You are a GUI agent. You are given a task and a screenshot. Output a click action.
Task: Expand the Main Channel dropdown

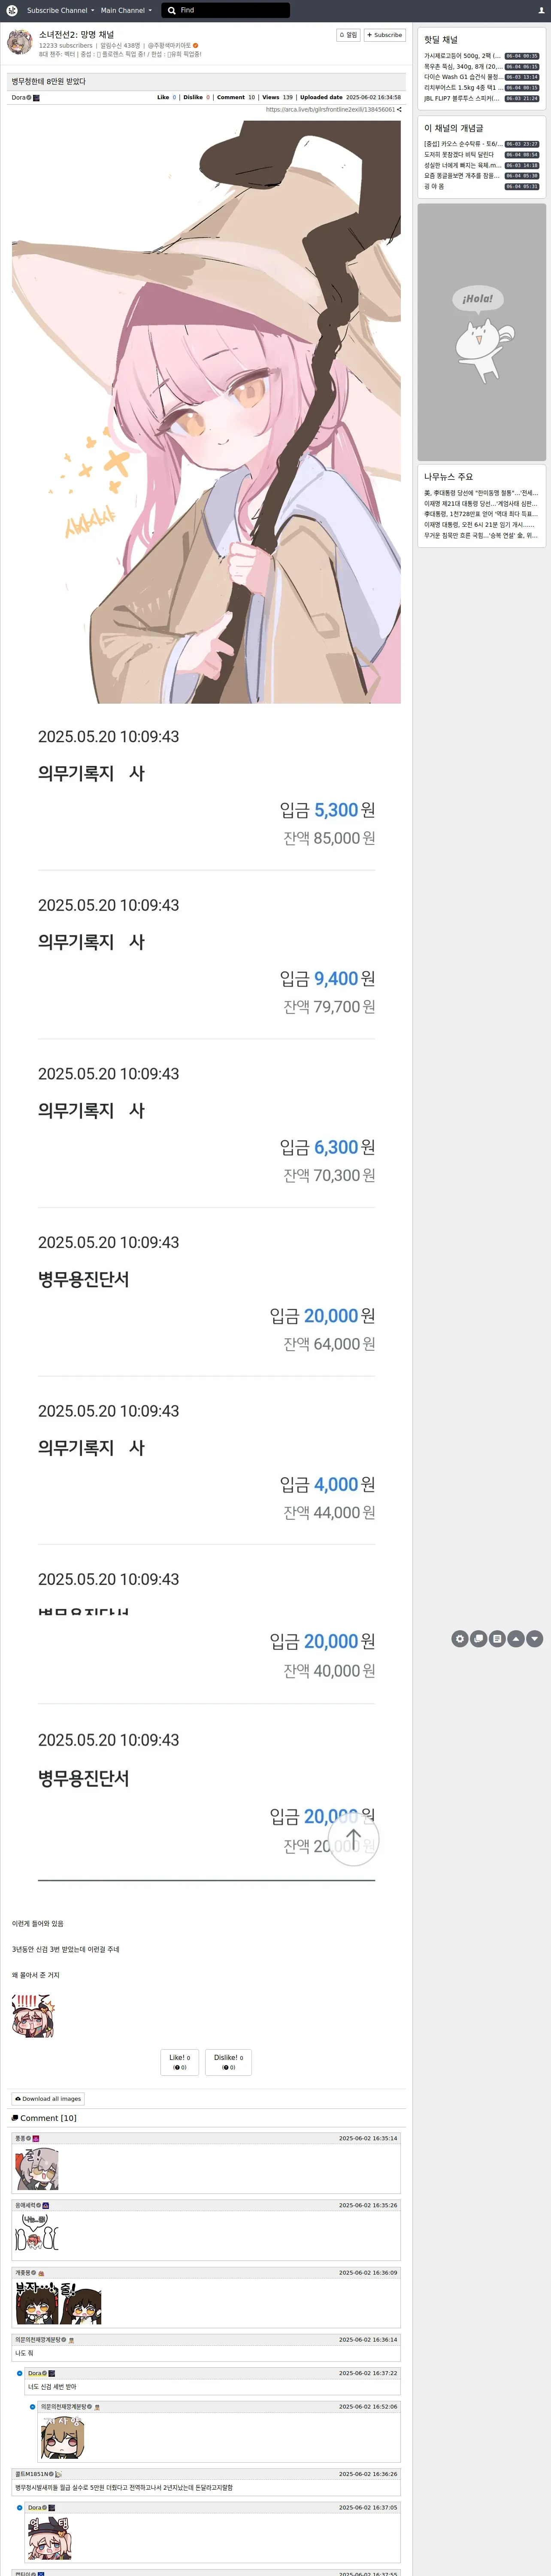tap(126, 10)
